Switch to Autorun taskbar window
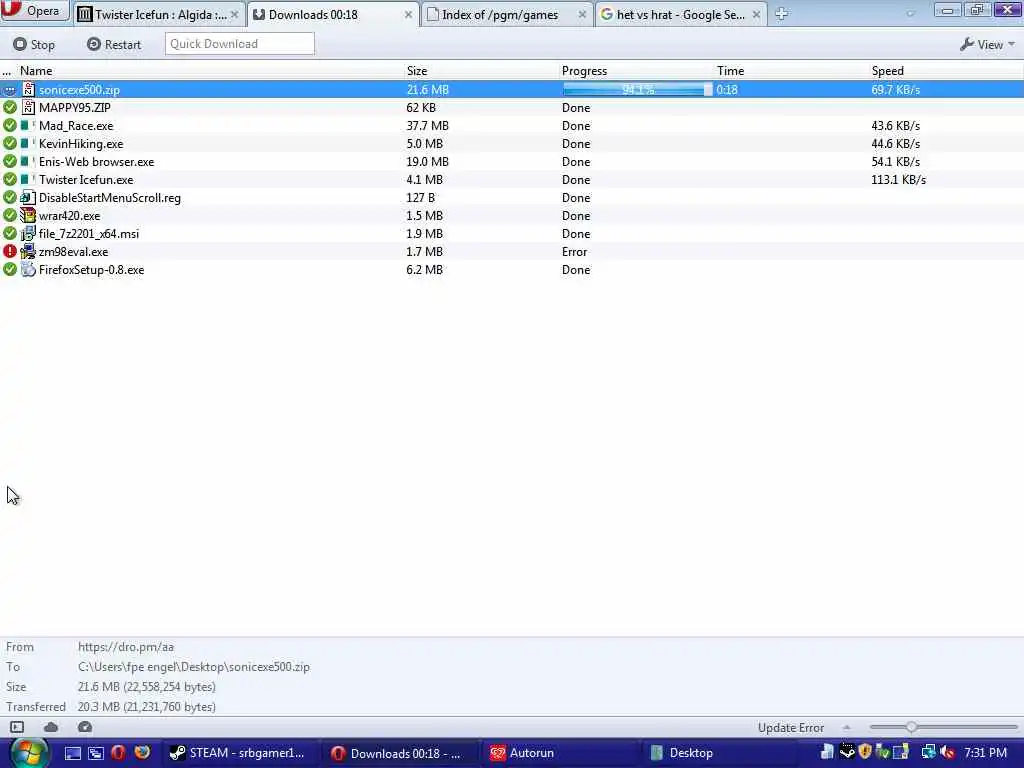 (x=561, y=753)
